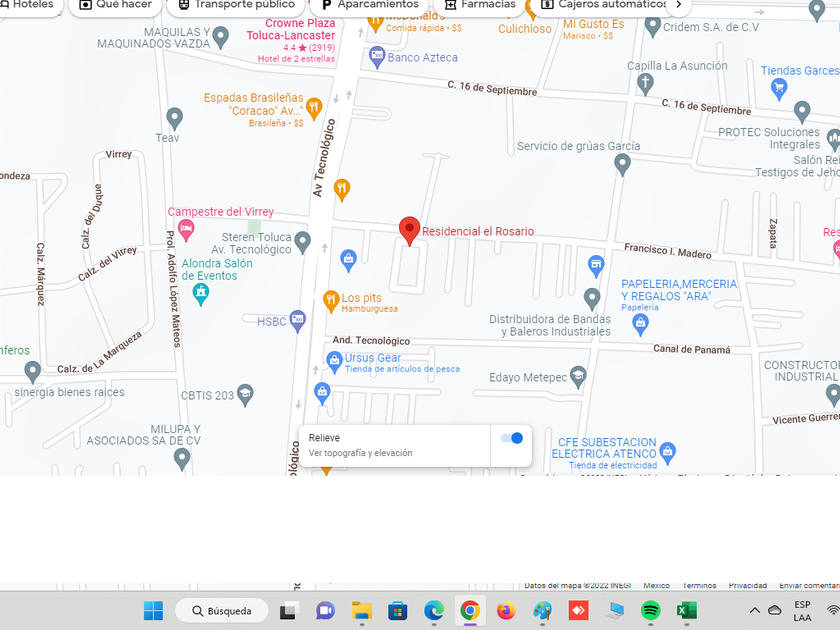Open the Tiendas Garces shopping cart marker
This screenshot has height=630, width=840.
click(779, 89)
